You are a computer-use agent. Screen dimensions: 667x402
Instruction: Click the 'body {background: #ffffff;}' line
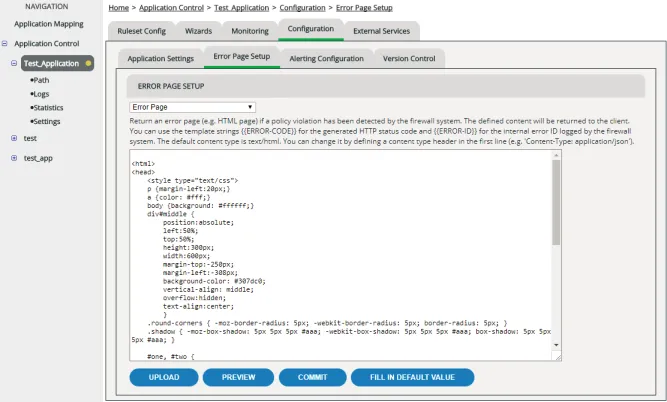(200, 205)
